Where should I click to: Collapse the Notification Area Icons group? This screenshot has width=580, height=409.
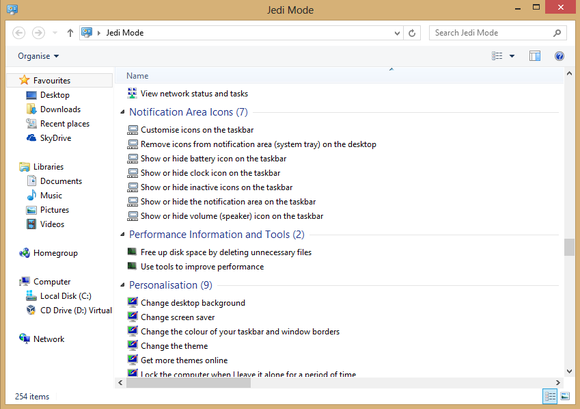tap(122, 112)
